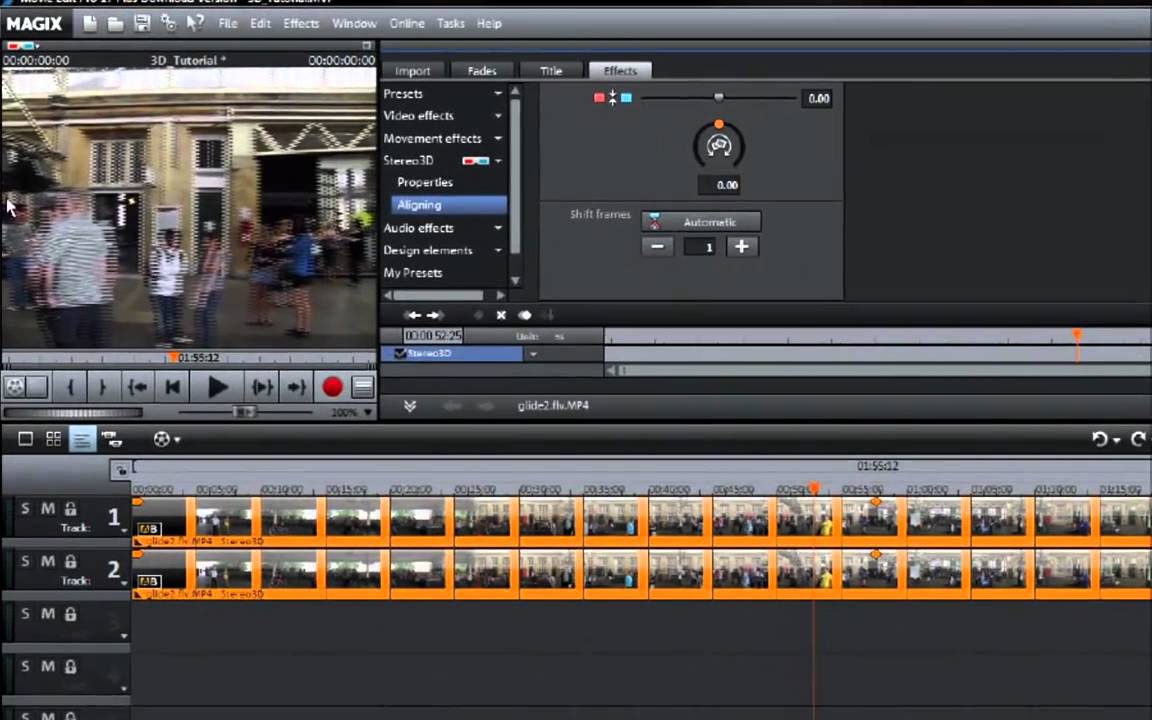Image resolution: width=1152 pixels, height=720 pixels.
Task: Adjust the preview zoom slider
Action: click(x=244, y=412)
